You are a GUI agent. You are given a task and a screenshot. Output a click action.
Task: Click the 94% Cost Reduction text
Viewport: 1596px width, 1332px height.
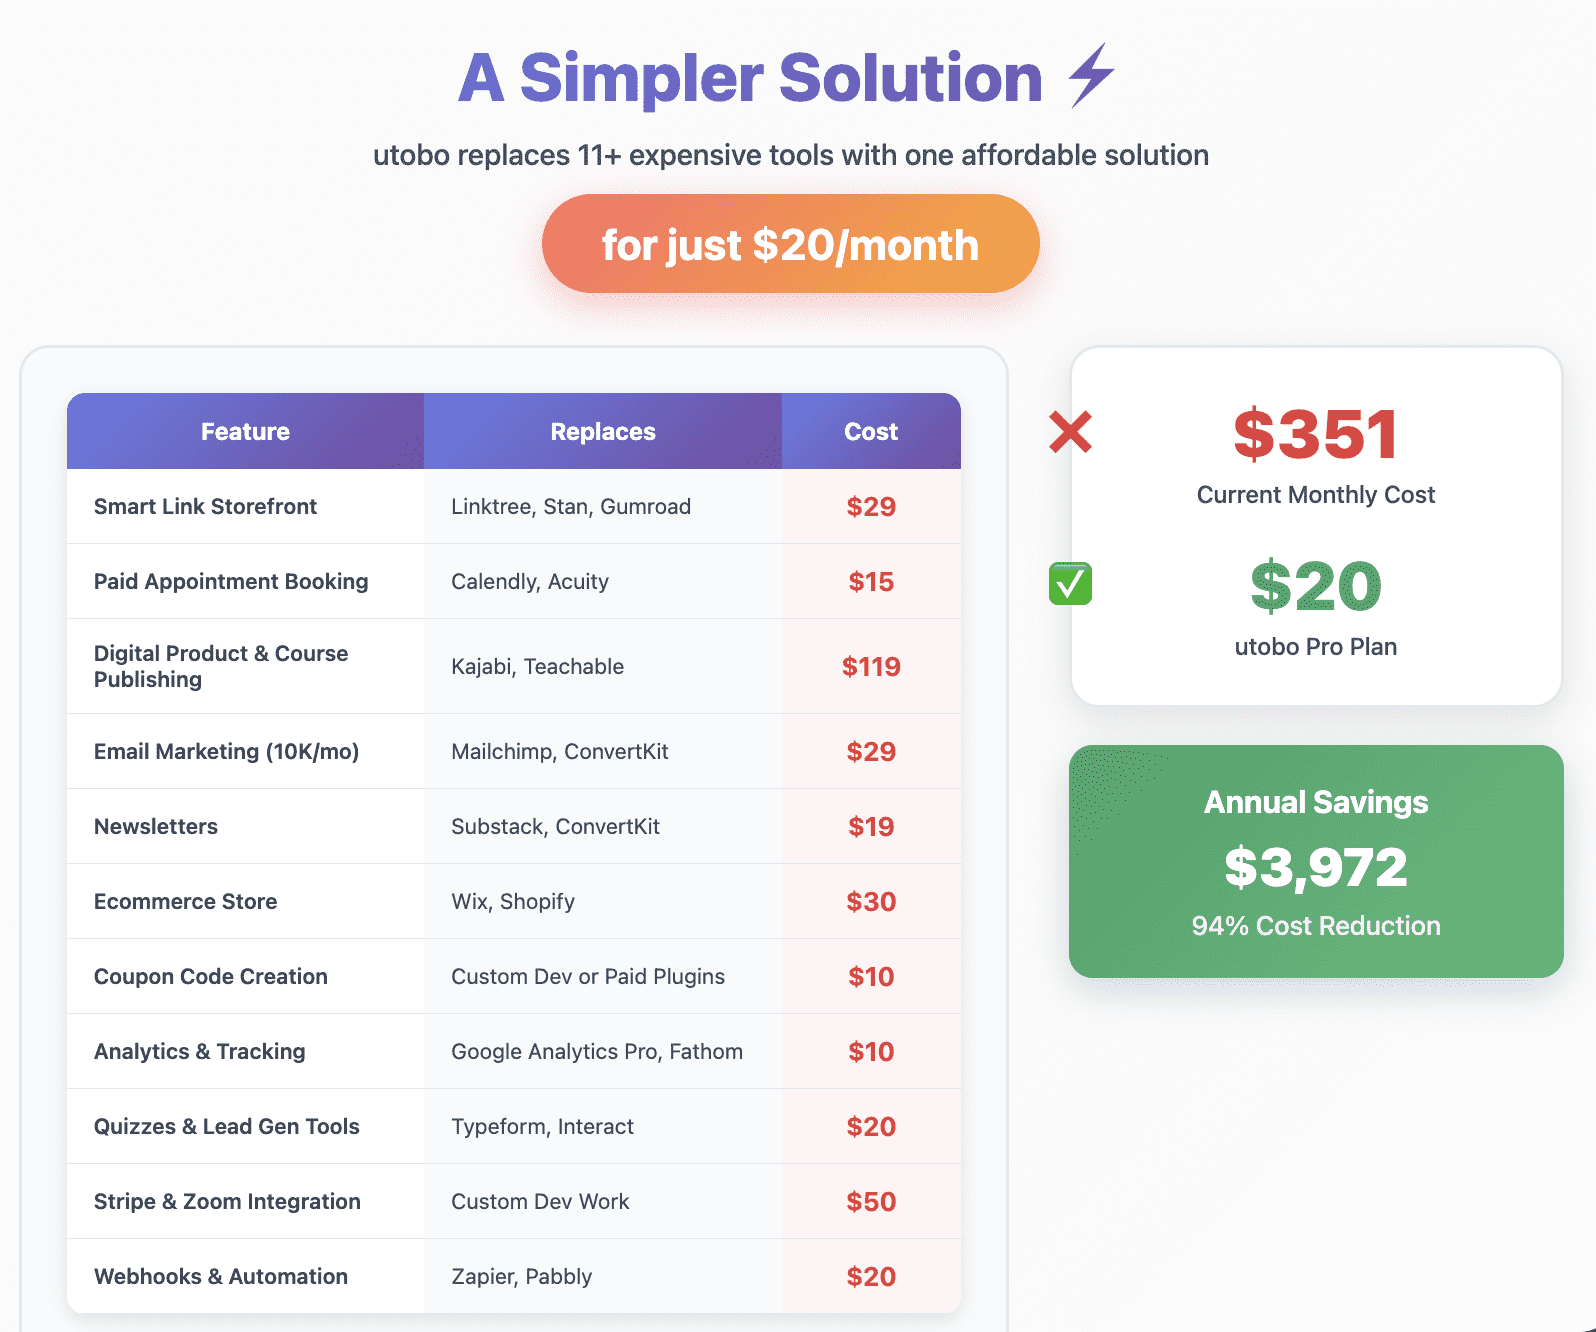(x=1316, y=925)
